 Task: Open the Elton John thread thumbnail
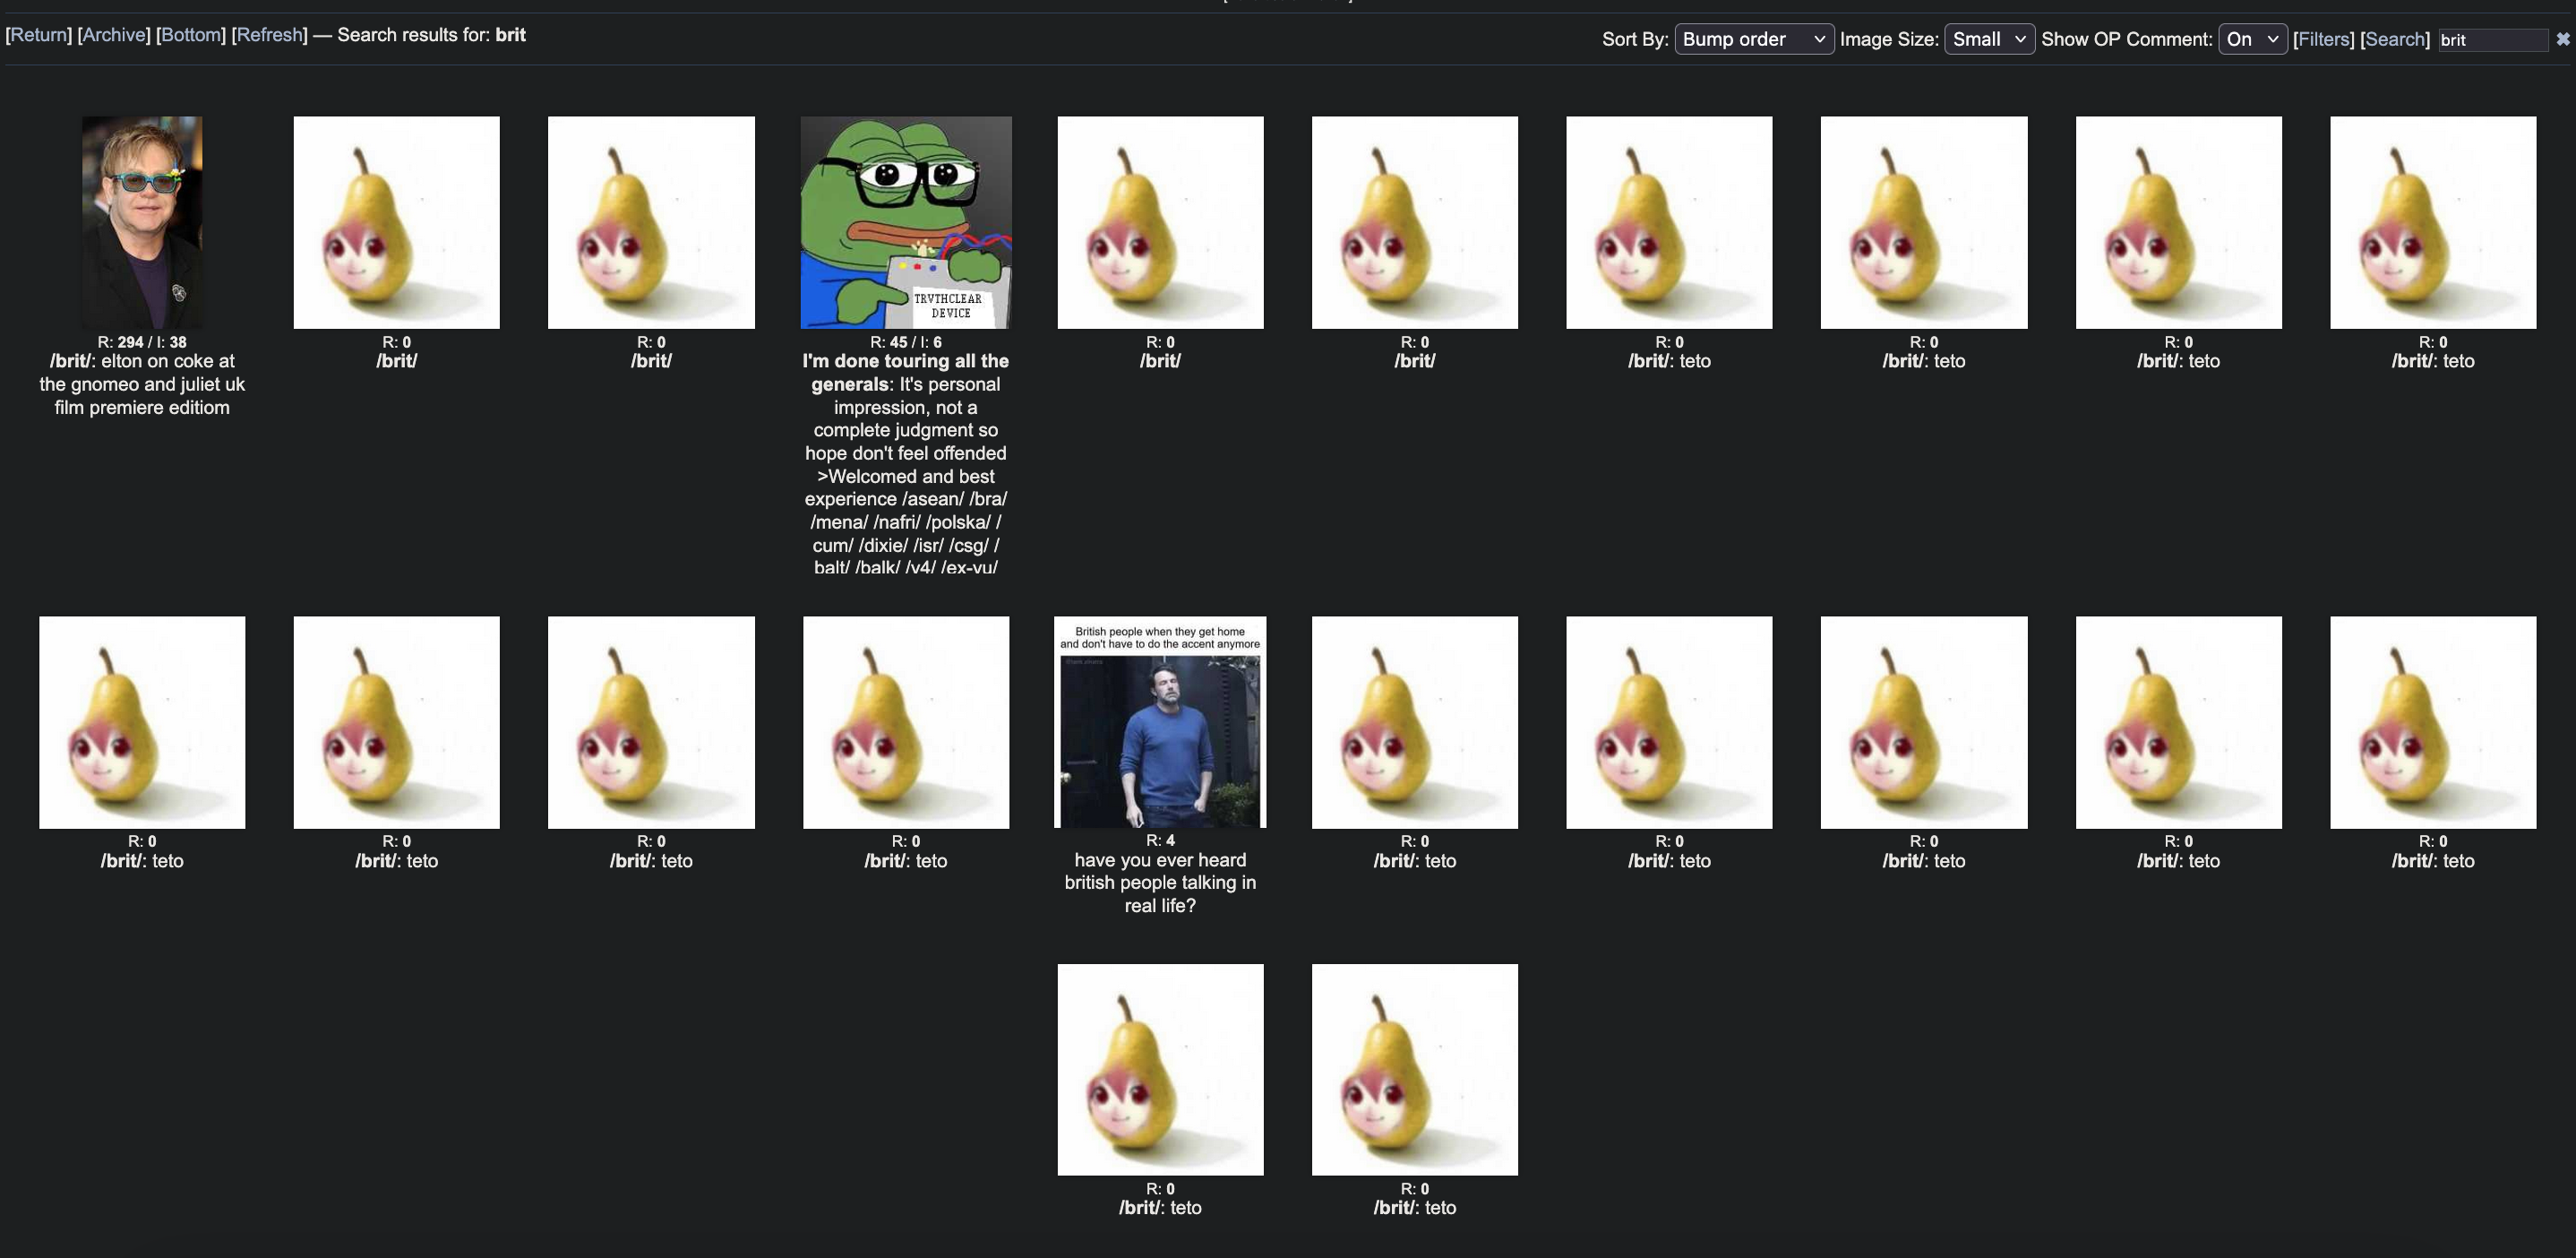[142, 222]
